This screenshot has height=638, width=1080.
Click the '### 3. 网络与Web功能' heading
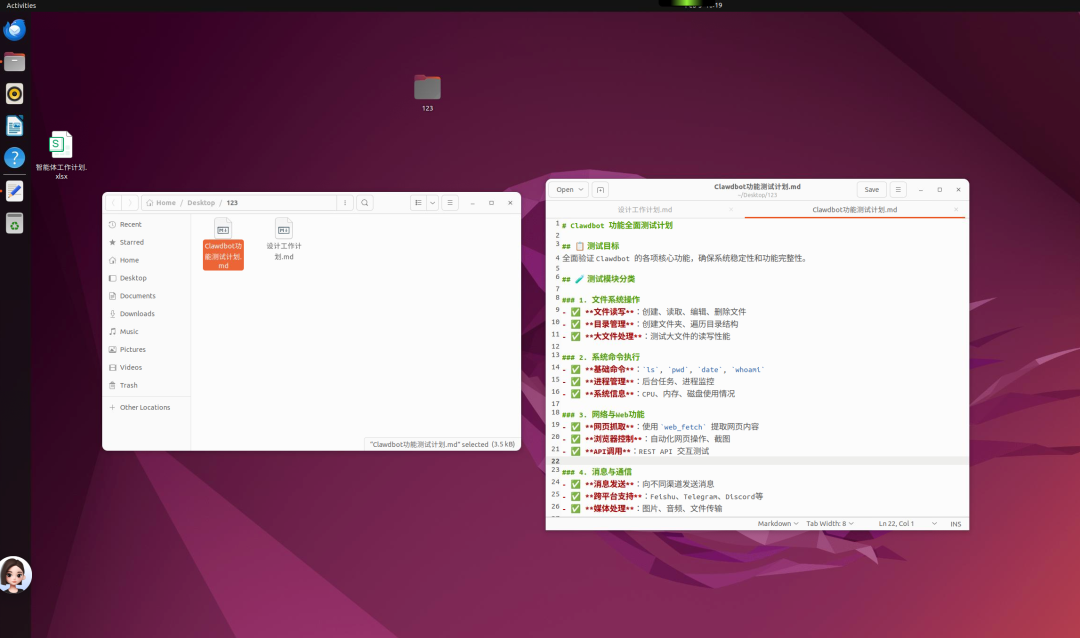603,415
